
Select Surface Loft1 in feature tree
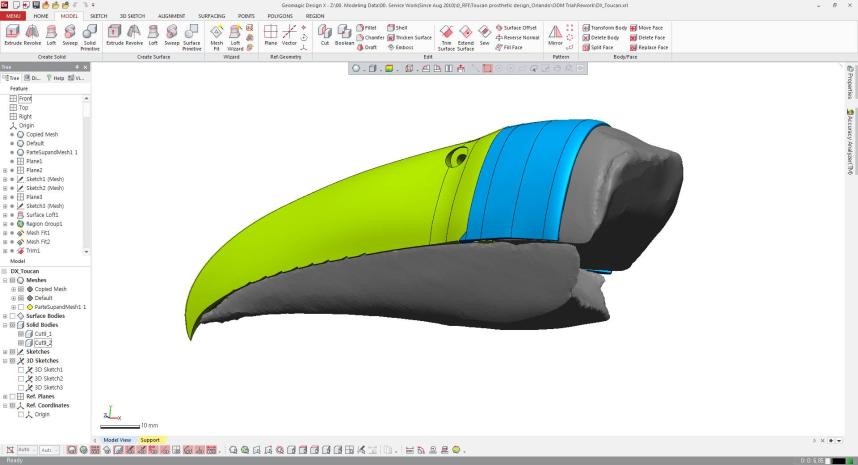[x=43, y=215]
